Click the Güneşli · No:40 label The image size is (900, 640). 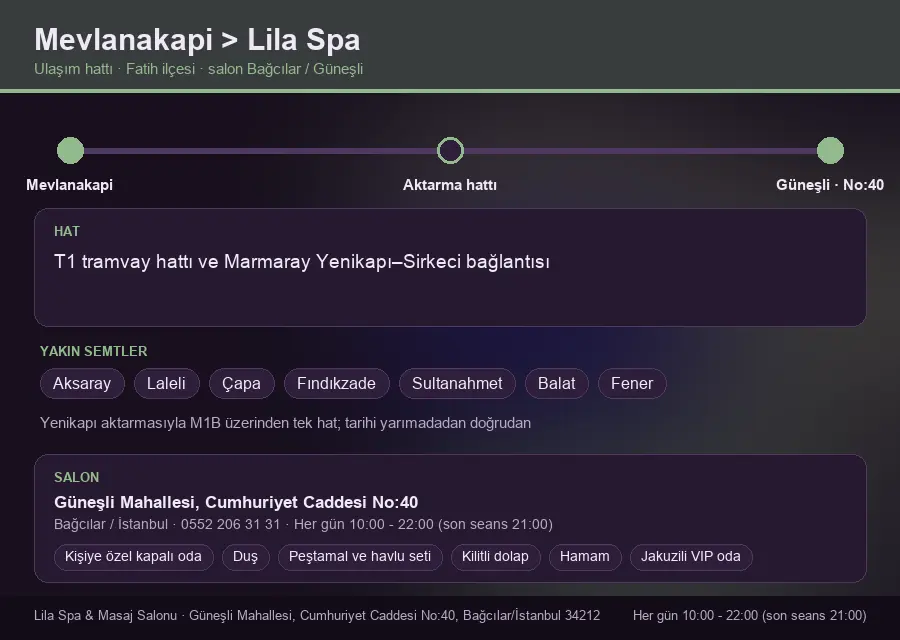click(x=830, y=185)
